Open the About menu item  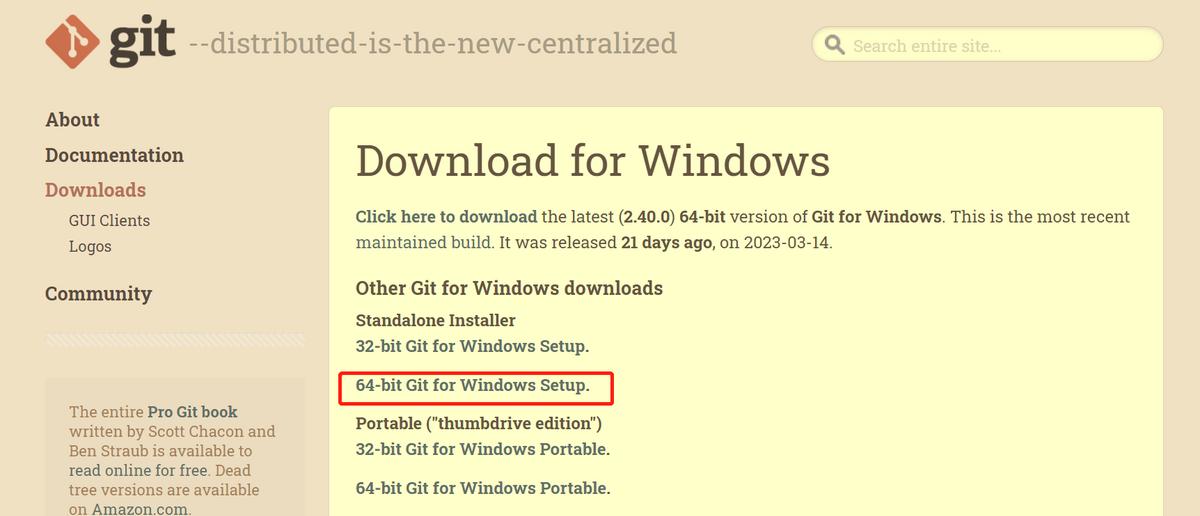(x=72, y=120)
